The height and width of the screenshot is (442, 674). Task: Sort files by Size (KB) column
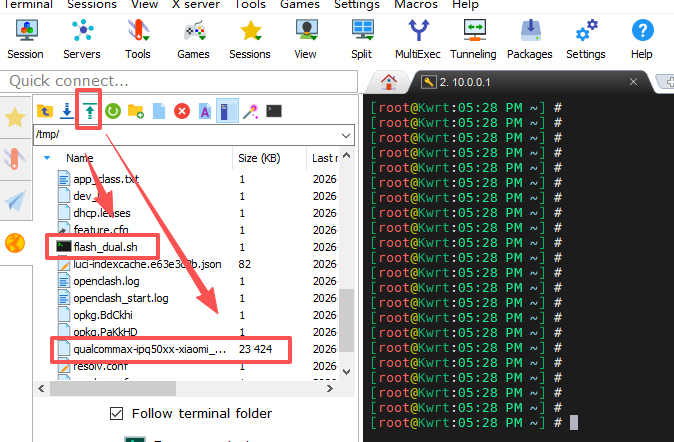click(x=259, y=158)
